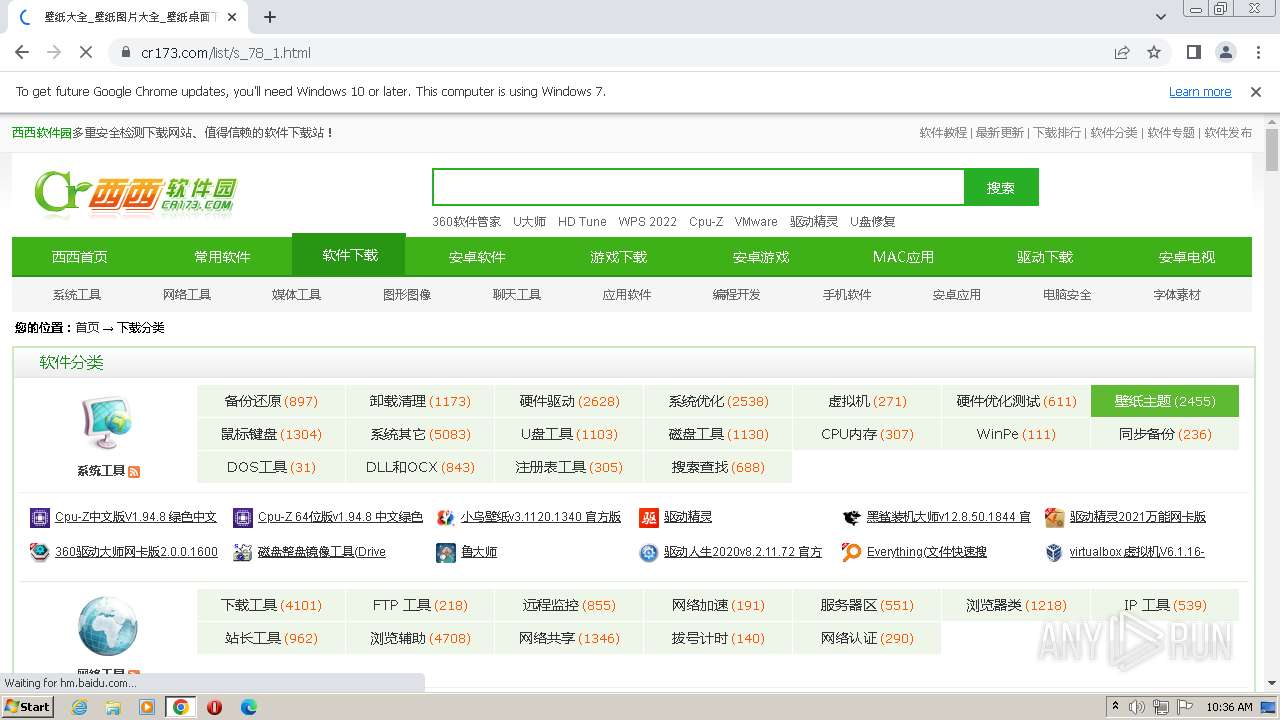The width and height of the screenshot is (1280, 720).
Task: Open the 备份还原 (897) category
Action: 271,401
